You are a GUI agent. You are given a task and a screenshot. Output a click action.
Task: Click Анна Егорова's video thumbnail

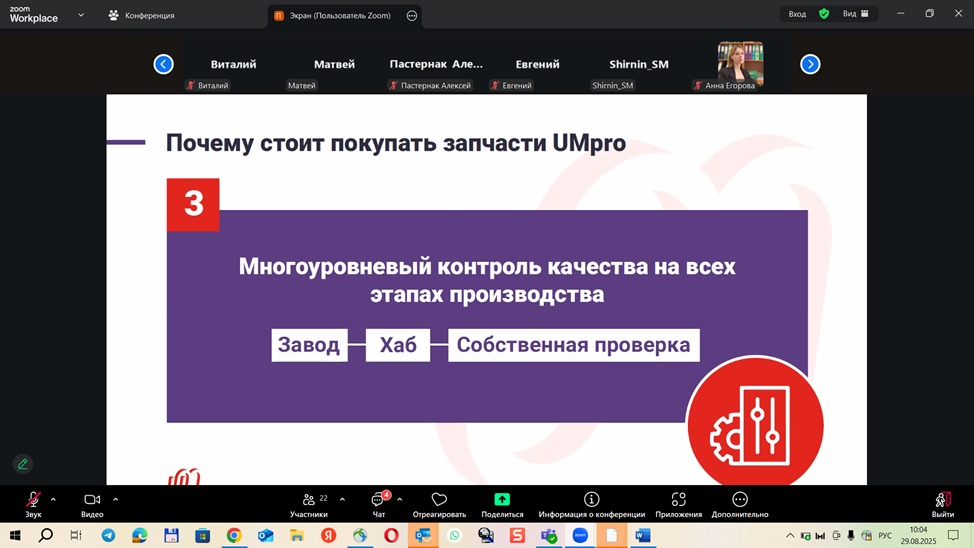pyautogui.click(x=740, y=62)
